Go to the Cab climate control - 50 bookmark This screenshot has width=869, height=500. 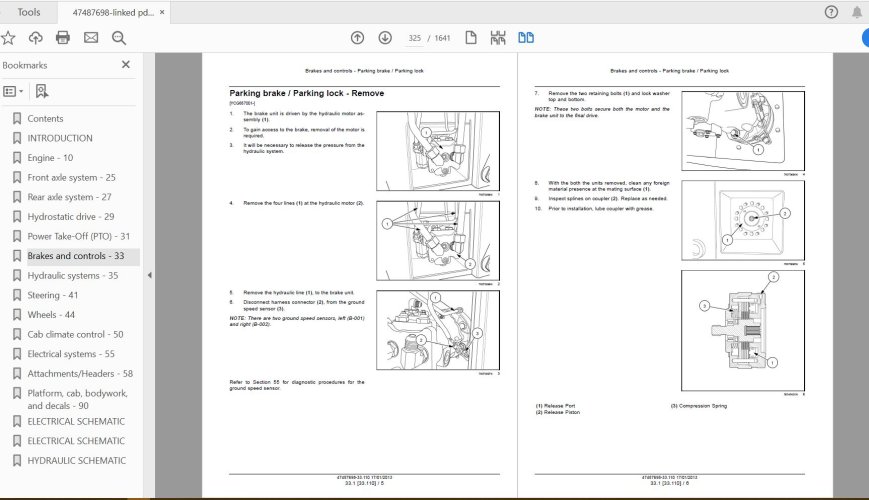(x=75, y=334)
